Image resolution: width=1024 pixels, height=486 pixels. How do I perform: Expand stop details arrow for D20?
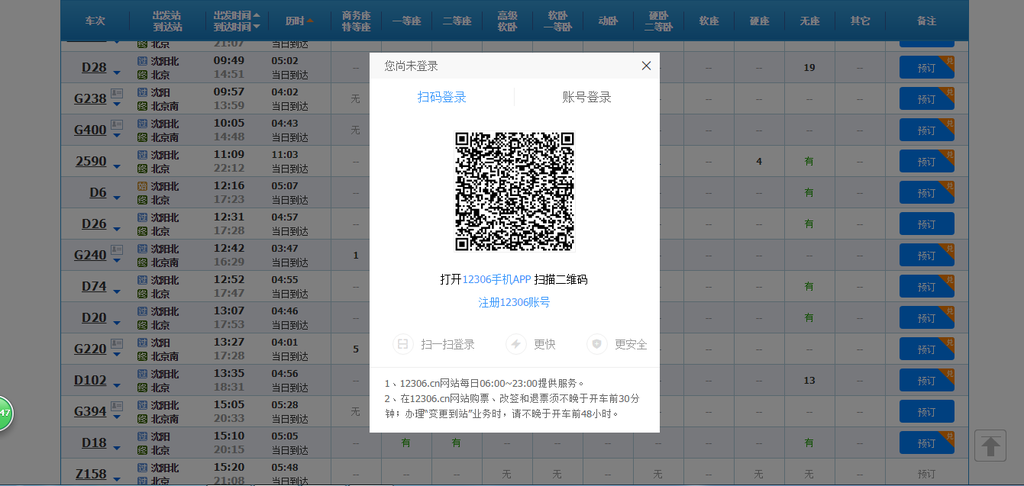(x=117, y=324)
